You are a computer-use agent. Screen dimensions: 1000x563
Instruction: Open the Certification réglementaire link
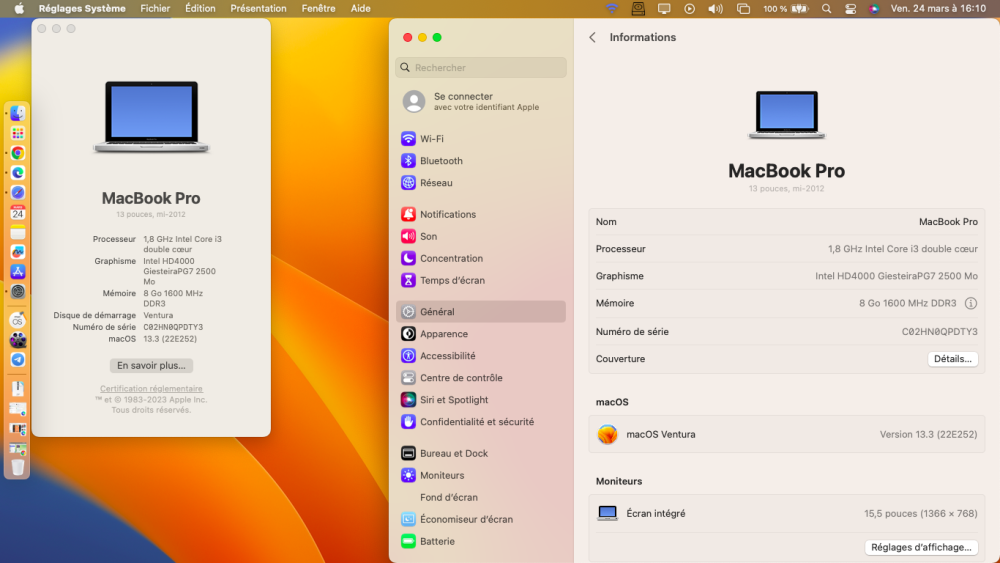click(x=151, y=388)
